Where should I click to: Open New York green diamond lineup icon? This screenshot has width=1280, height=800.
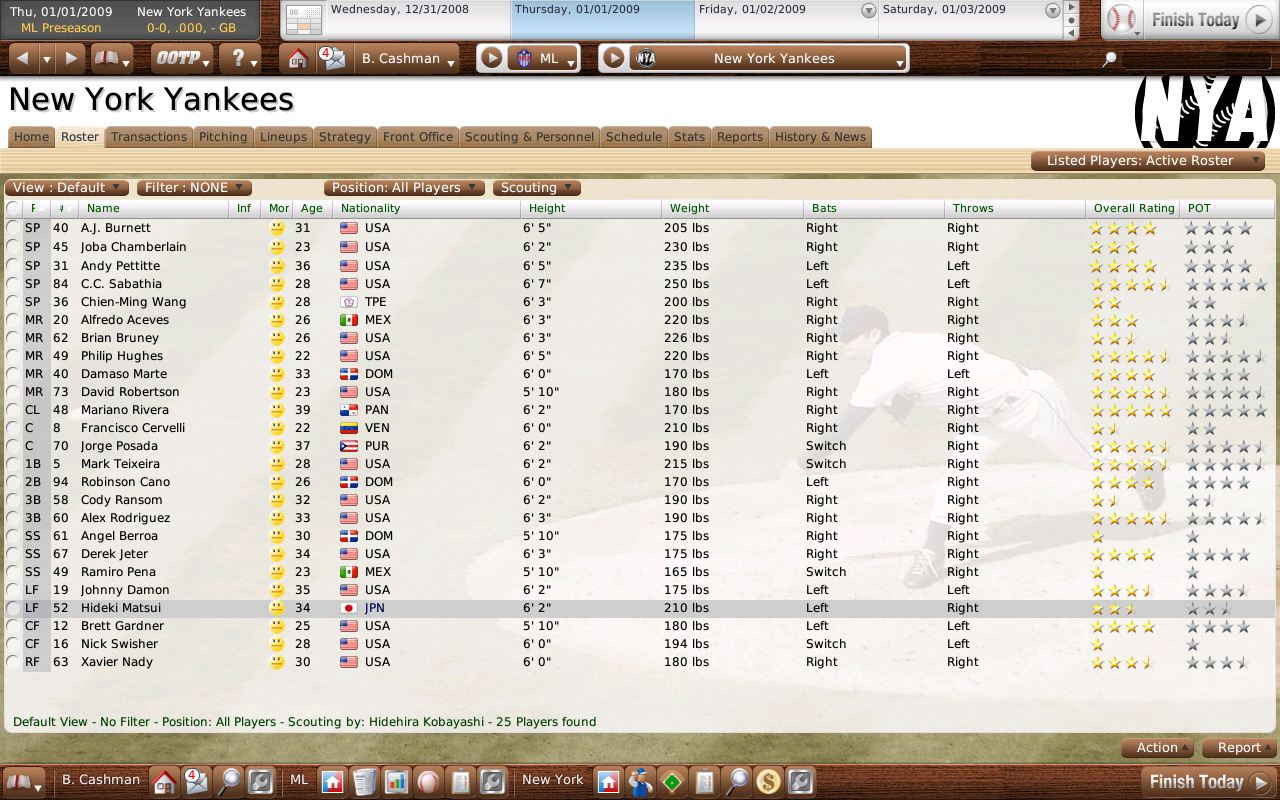673,781
